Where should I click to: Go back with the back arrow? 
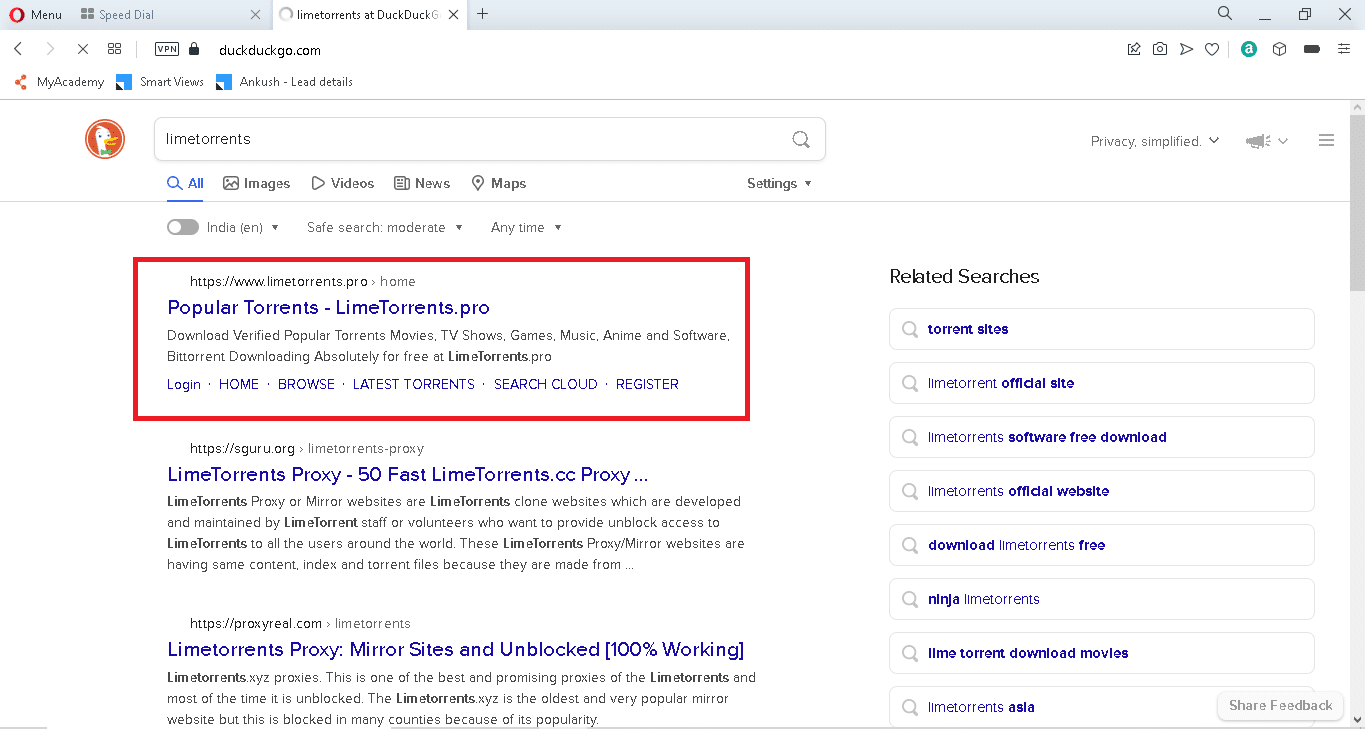(x=18, y=49)
